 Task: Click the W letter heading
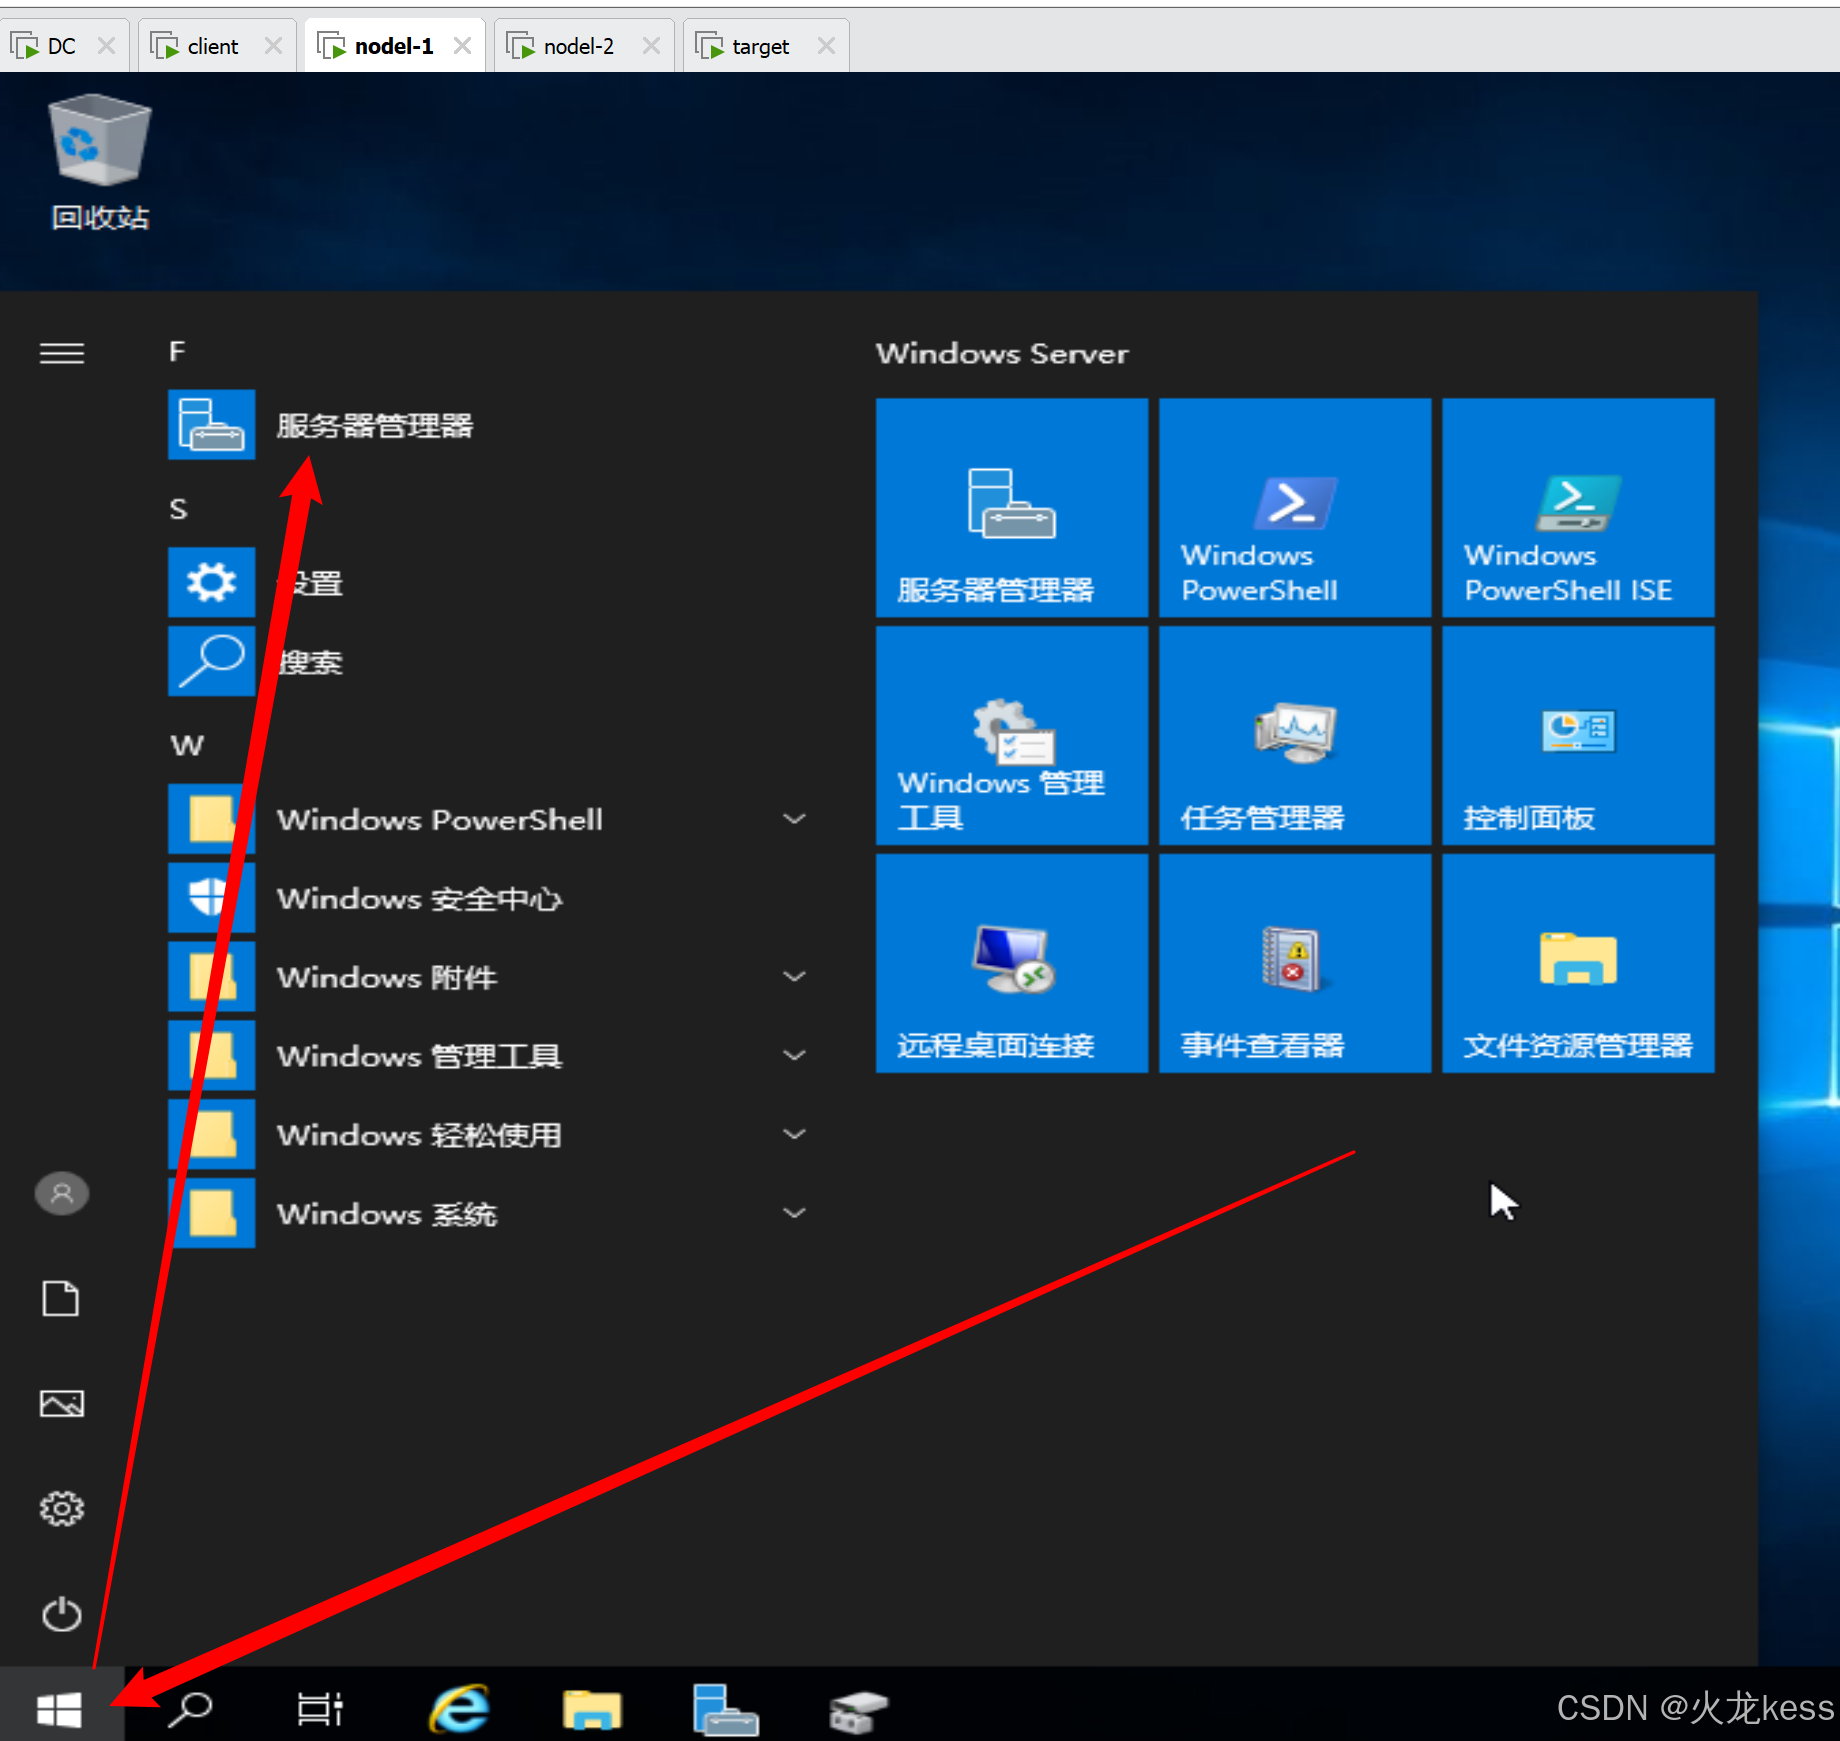click(x=187, y=746)
